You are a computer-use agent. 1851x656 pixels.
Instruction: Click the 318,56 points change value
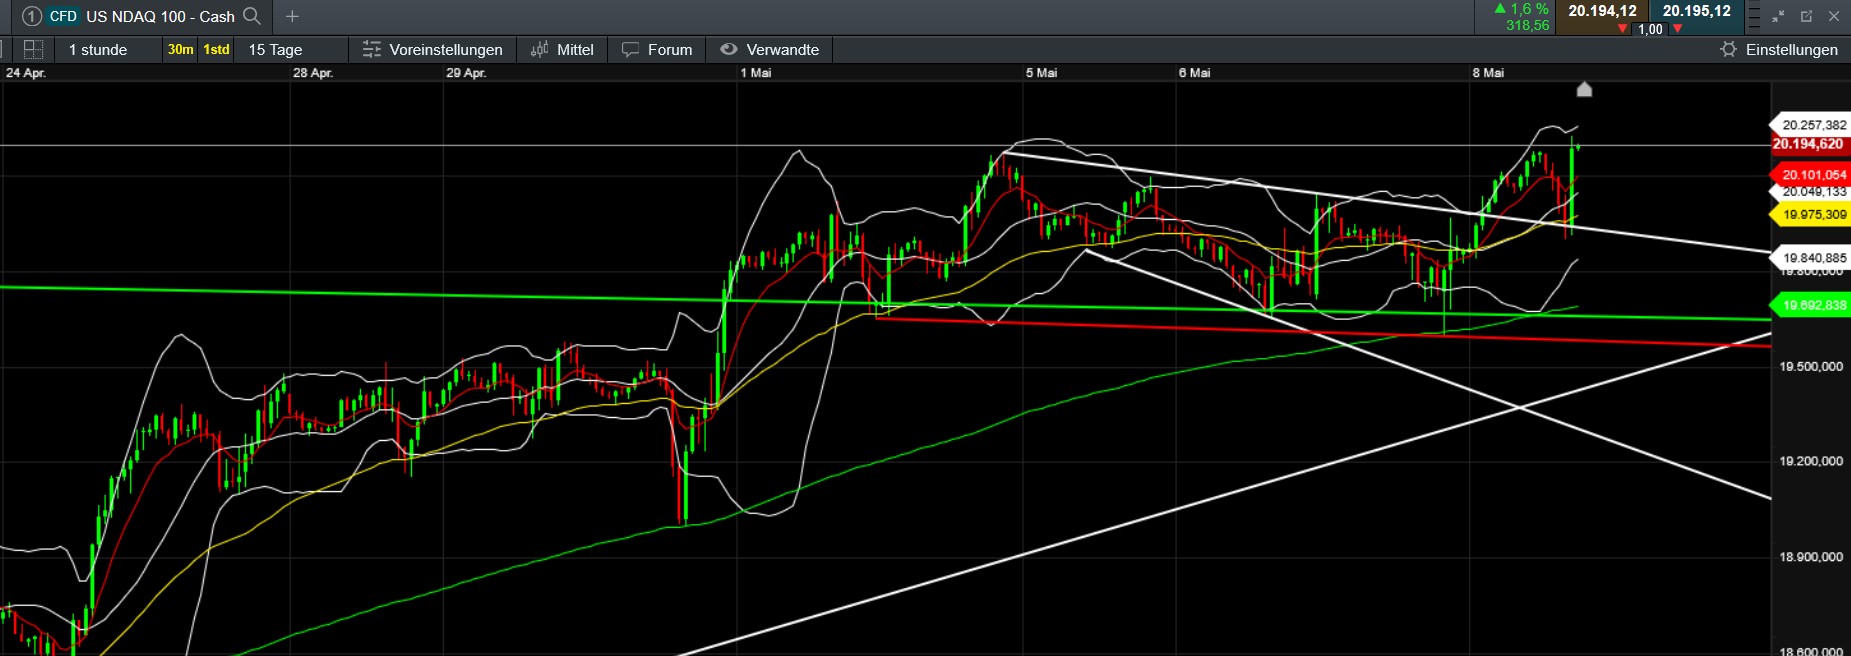(1527, 26)
